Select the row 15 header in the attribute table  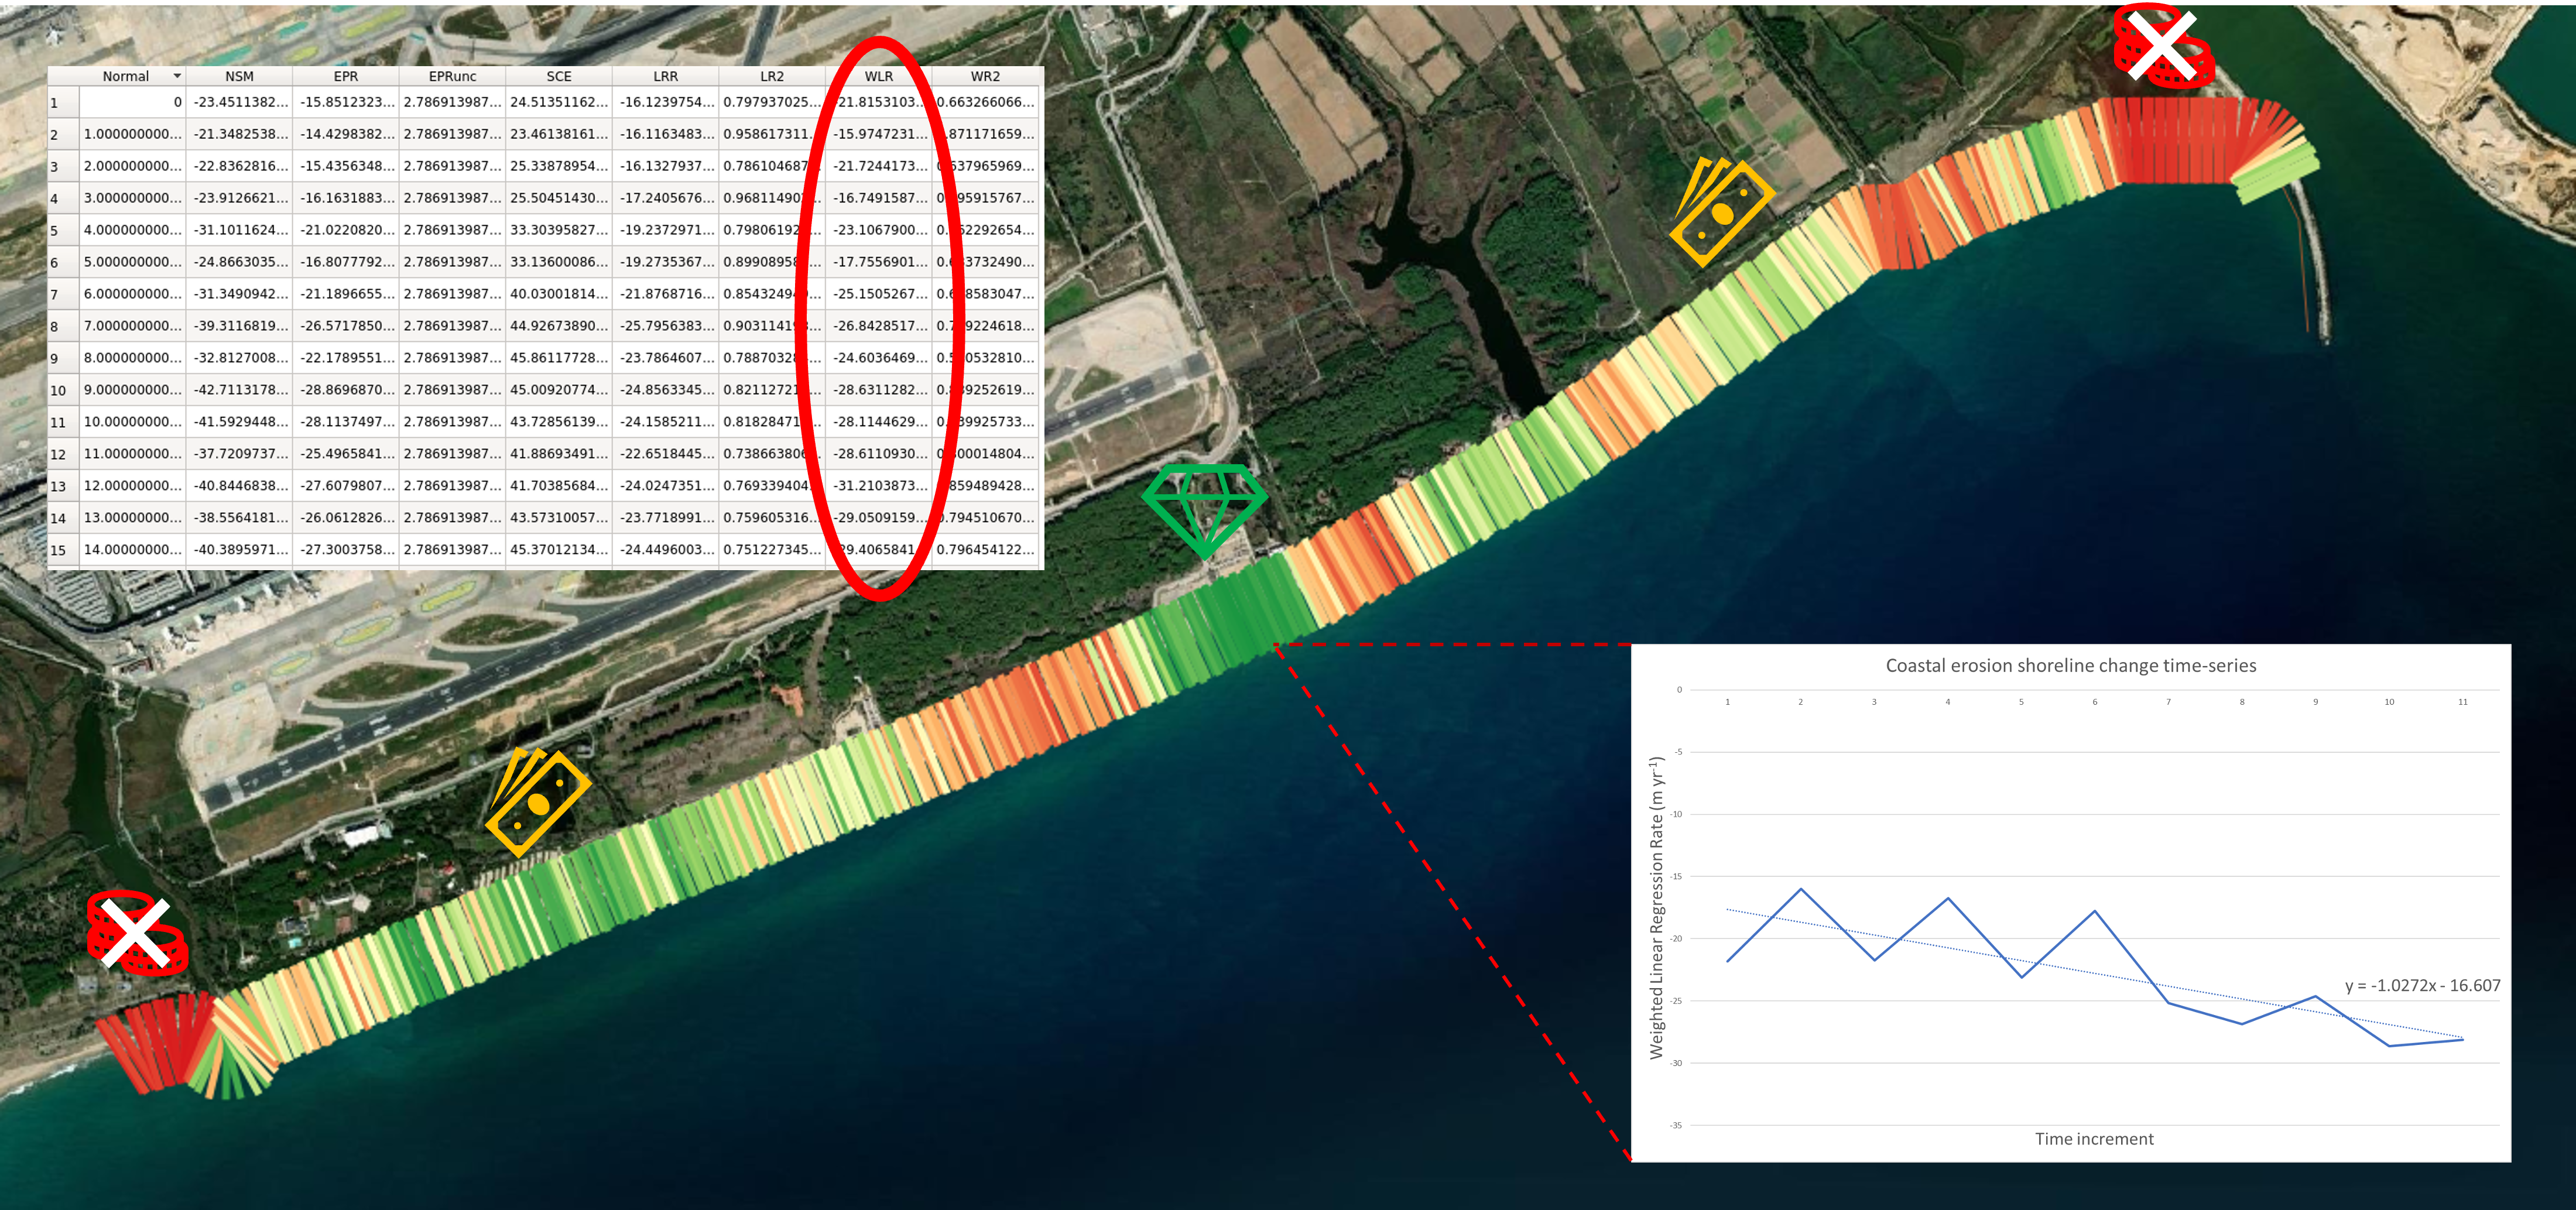click(63, 550)
